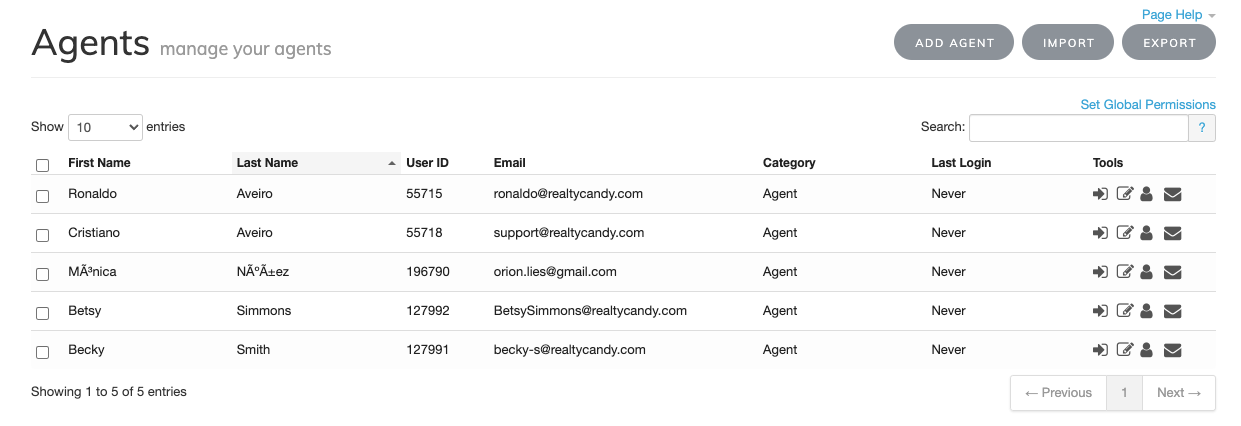Click the person icon in Cristiano's row

point(1147,233)
